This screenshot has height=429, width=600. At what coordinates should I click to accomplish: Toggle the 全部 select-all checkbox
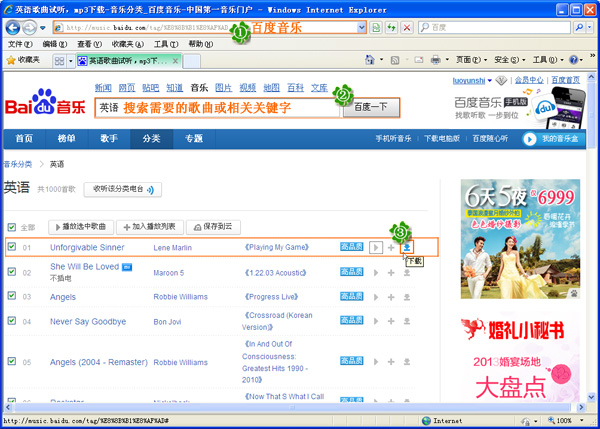click(11, 227)
